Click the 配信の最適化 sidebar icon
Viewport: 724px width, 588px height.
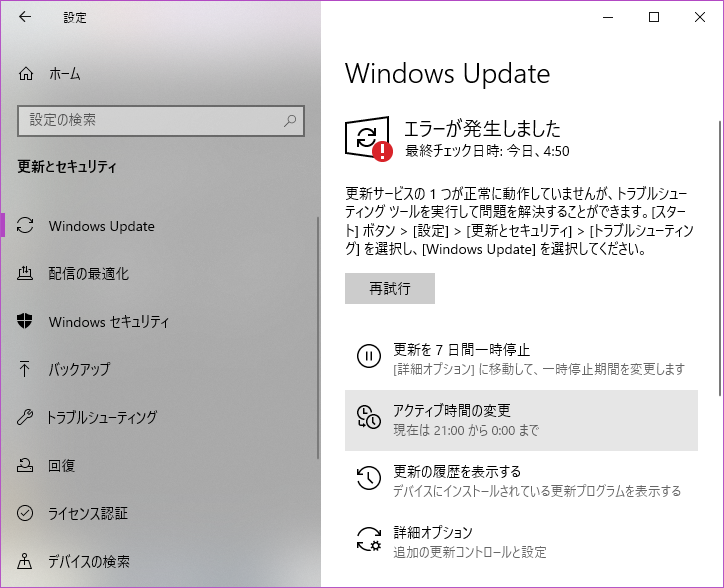click(25, 273)
